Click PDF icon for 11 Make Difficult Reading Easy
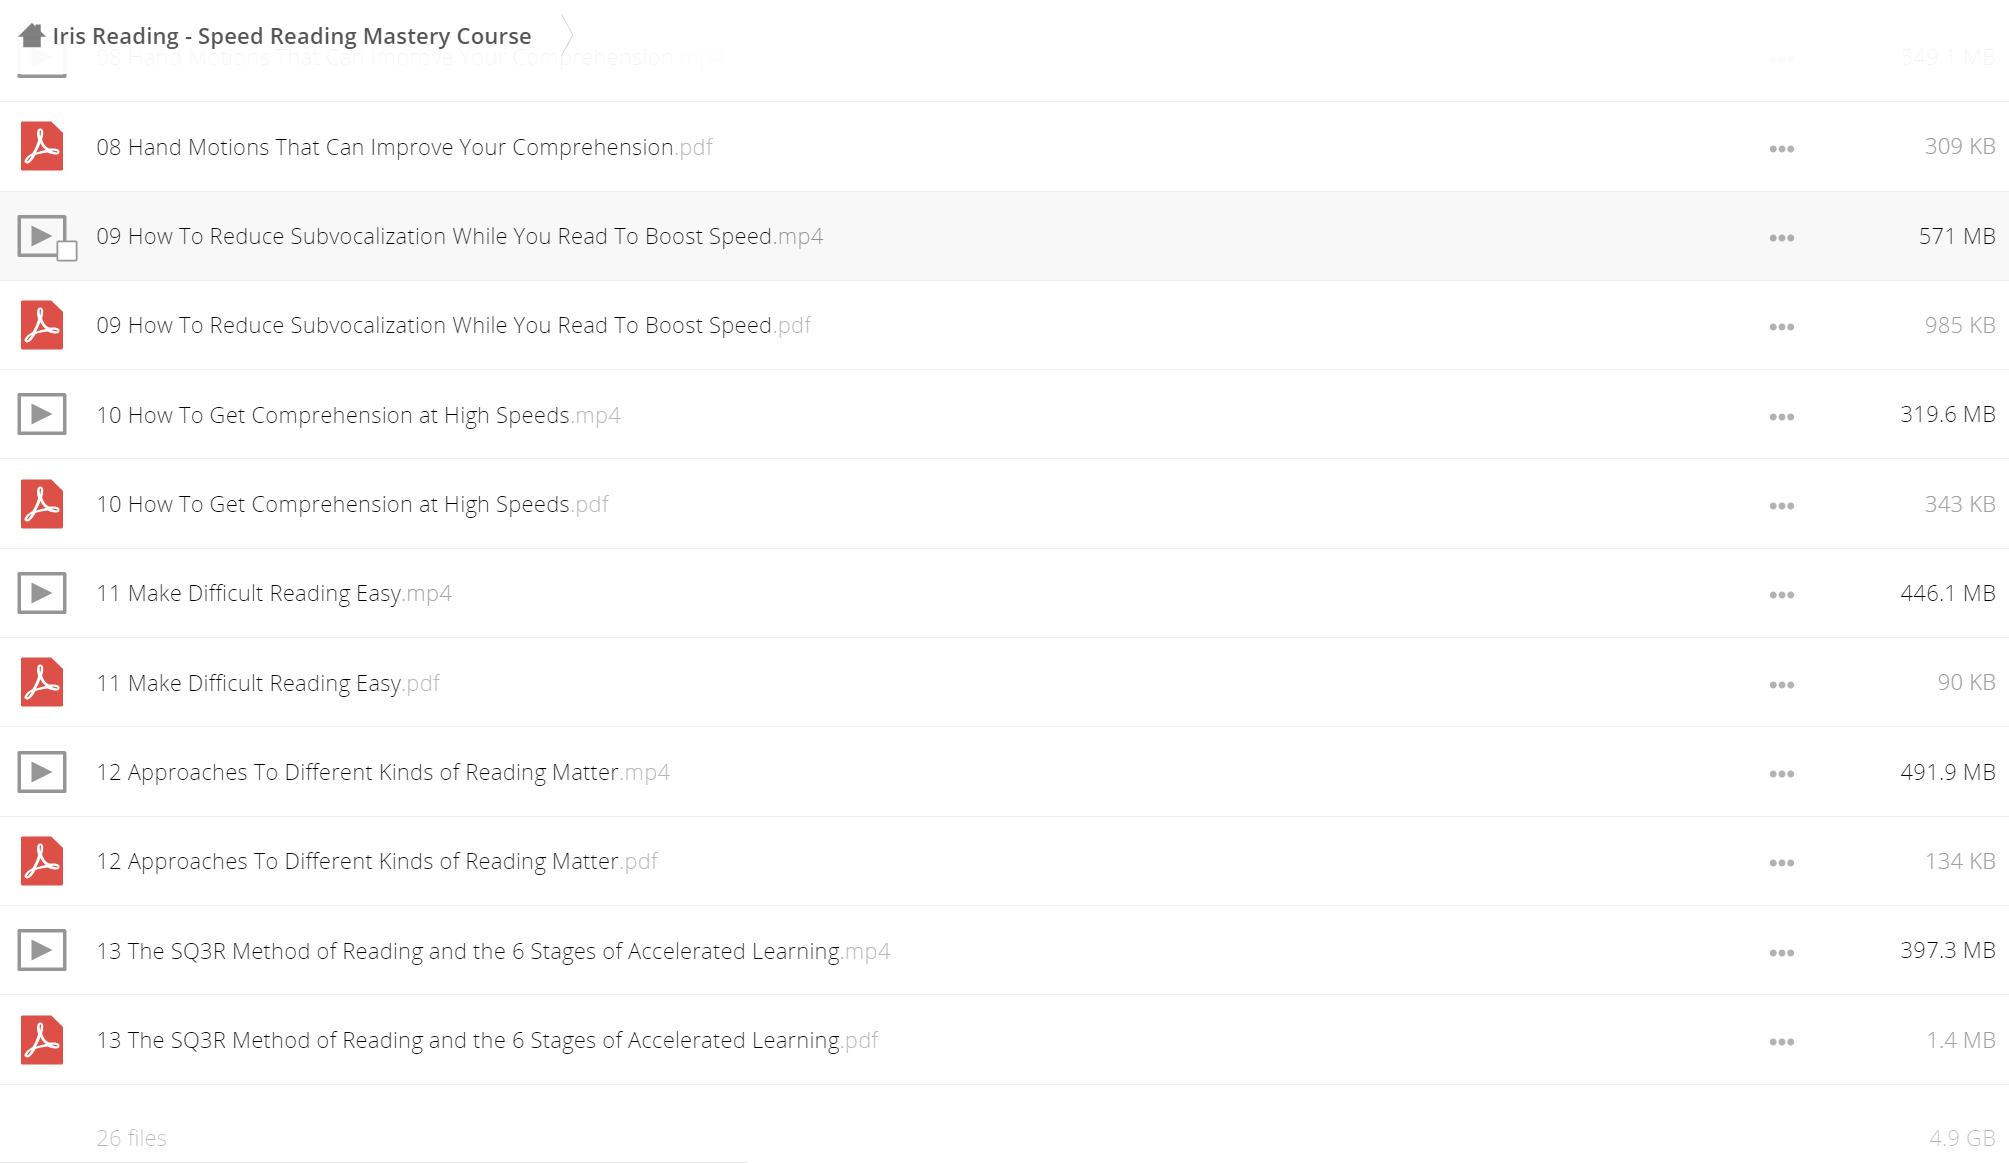 [42, 682]
